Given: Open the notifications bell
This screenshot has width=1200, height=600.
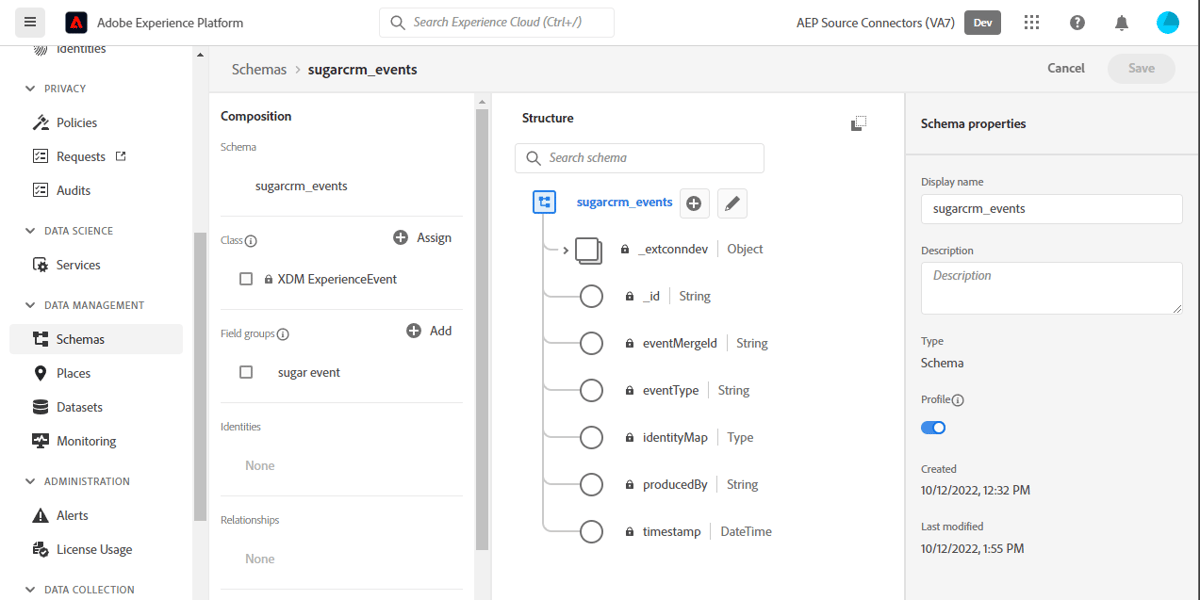Looking at the screenshot, I should click(x=1121, y=22).
